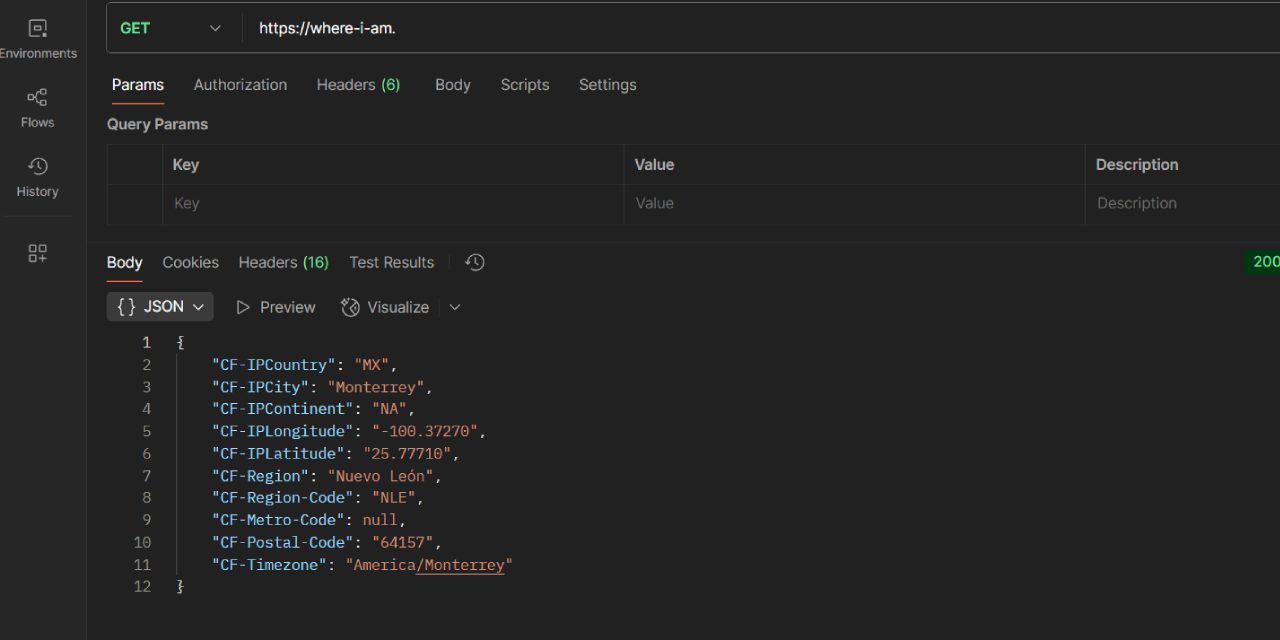Click the "Monterrey" city value
Screen dimensions: 1280x640
(x=380, y=387)
